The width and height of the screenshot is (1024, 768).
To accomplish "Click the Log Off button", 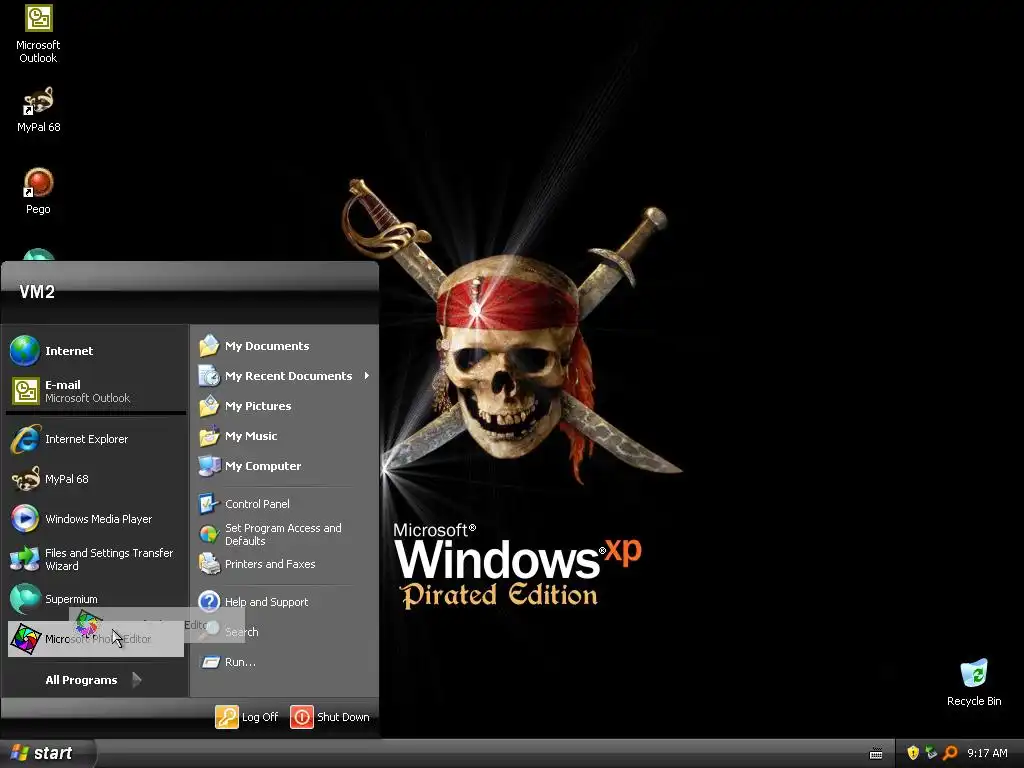I will coord(247,717).
